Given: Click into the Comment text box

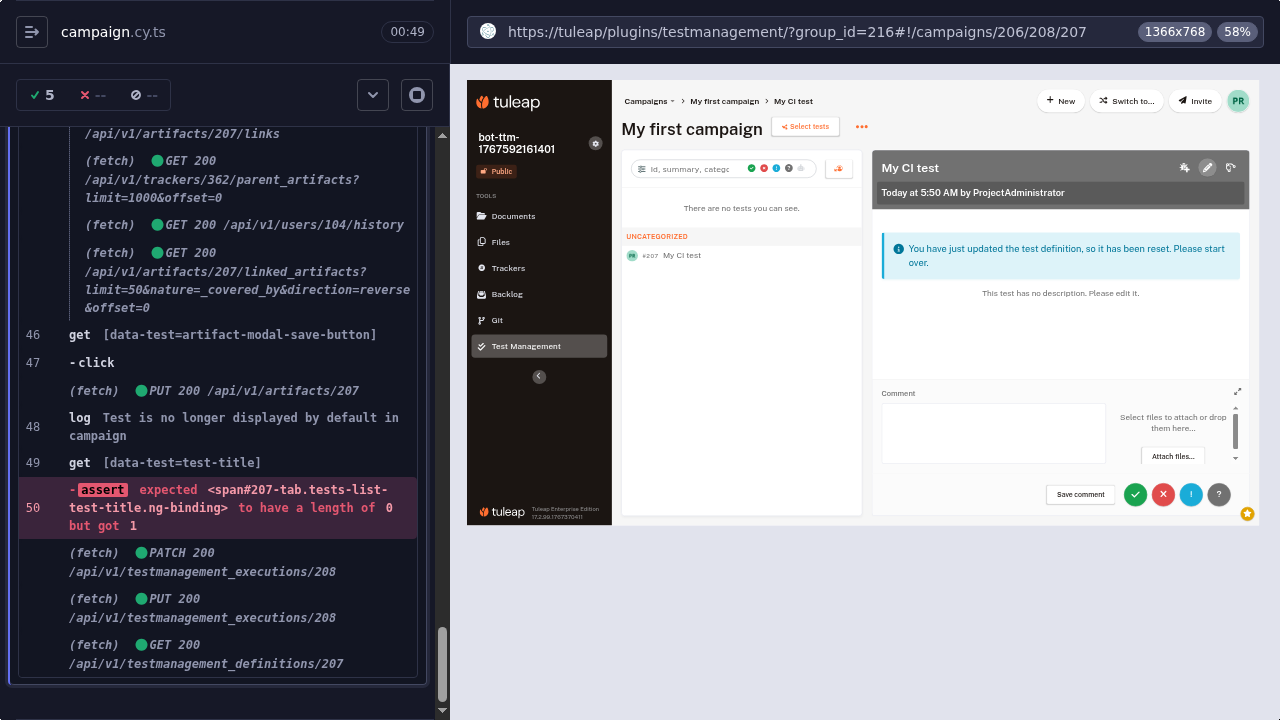Looking at the screenshot, I should (x=993, y=433).
